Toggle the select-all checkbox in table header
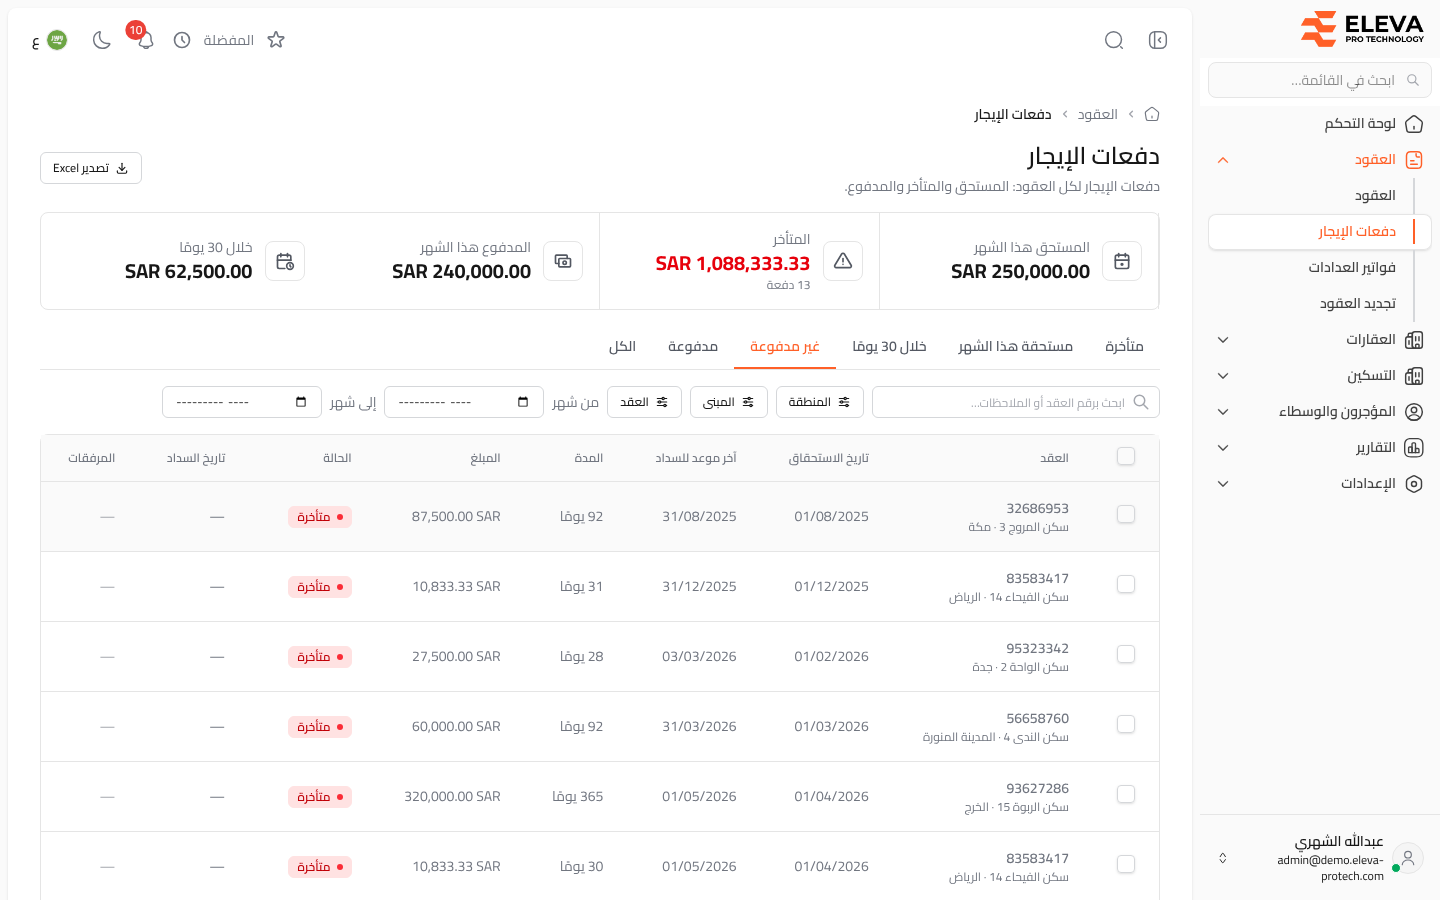Image resolution: width=1440 pixels, height=900 pixels. (1126, 456)
